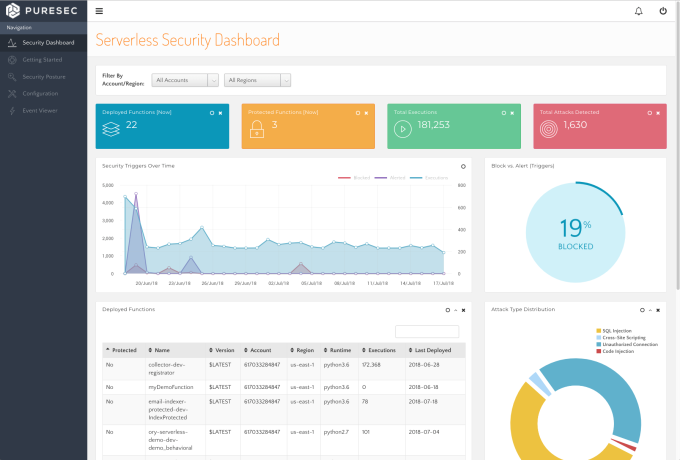This screenshot has height=460, width=680.
Task: Click the power logout icon
Action: (x=663, y=11)
